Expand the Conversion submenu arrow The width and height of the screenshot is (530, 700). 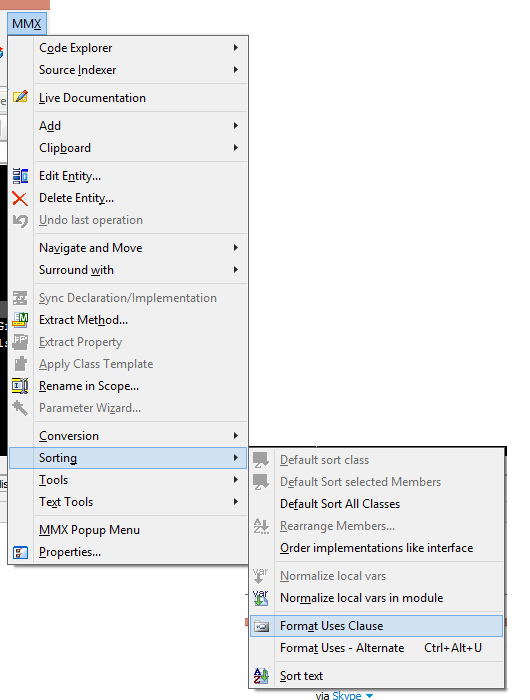click(x=236, y=436)
